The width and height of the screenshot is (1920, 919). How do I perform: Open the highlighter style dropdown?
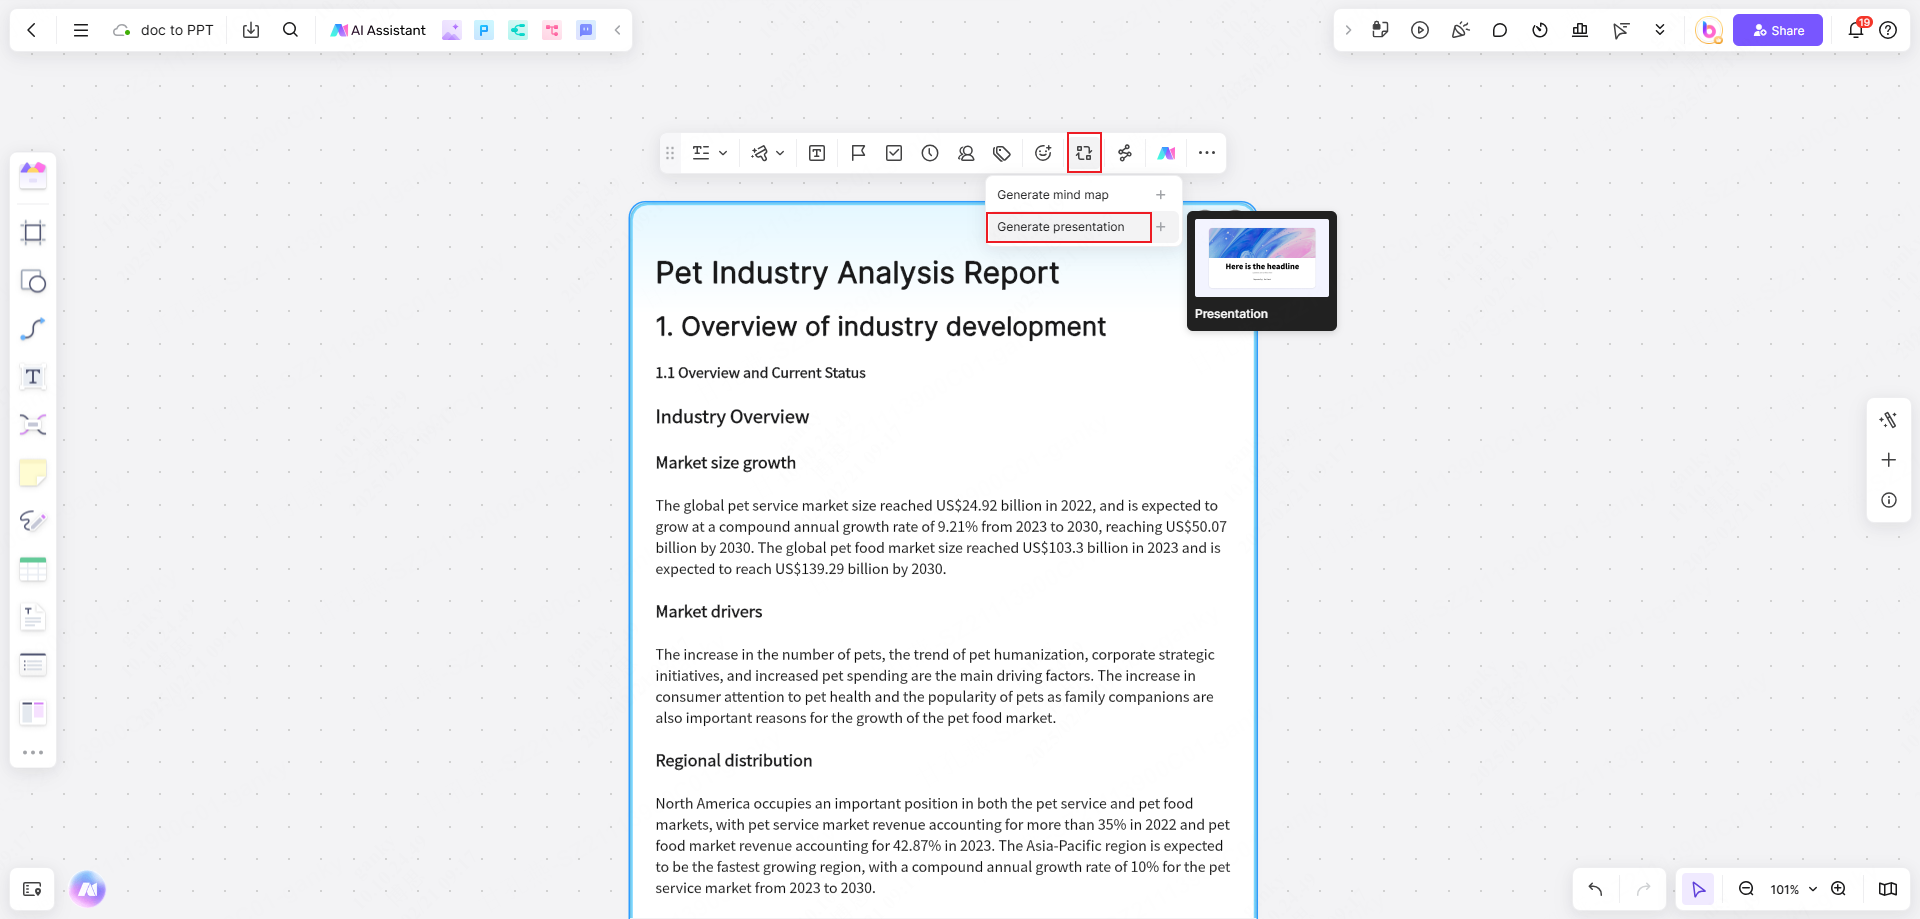click(x=767, y=153)
